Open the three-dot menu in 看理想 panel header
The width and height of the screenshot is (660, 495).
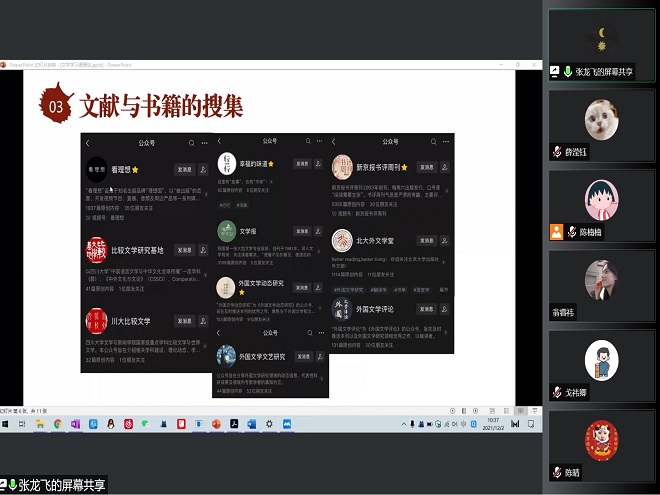tap(204, 142)
